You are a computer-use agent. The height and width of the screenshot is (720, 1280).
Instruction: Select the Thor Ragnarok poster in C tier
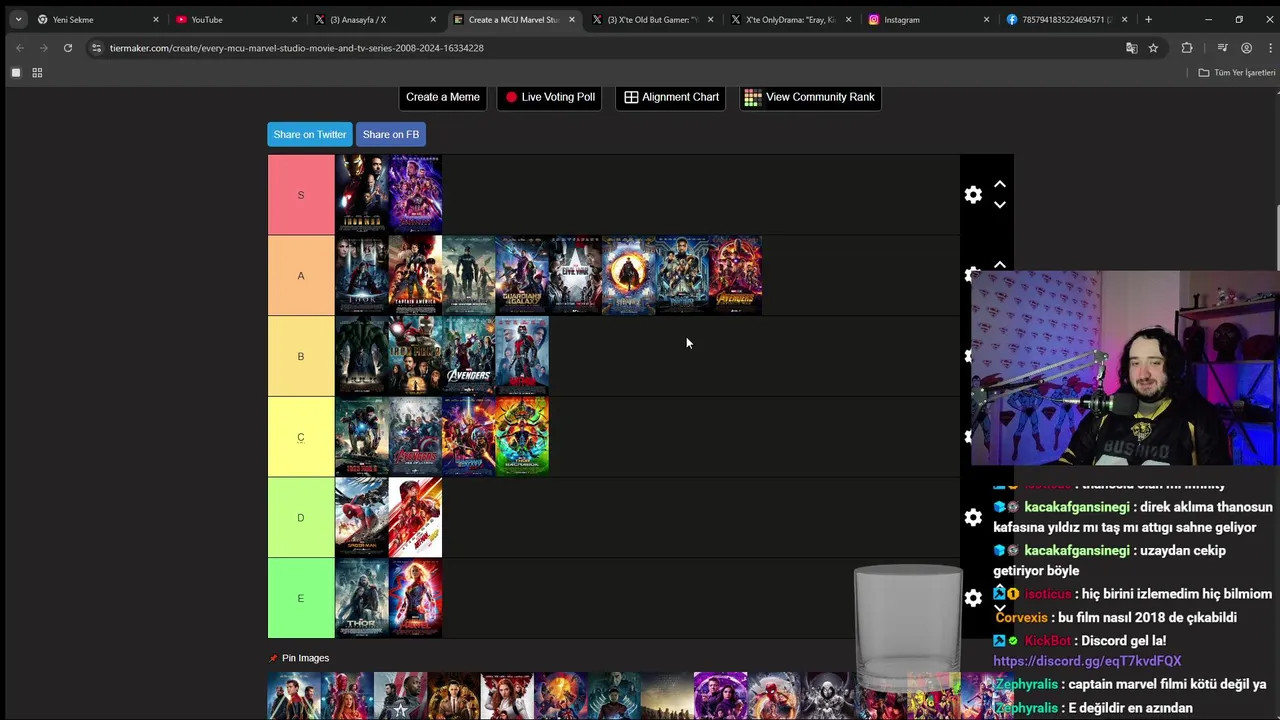pos(522,437)
